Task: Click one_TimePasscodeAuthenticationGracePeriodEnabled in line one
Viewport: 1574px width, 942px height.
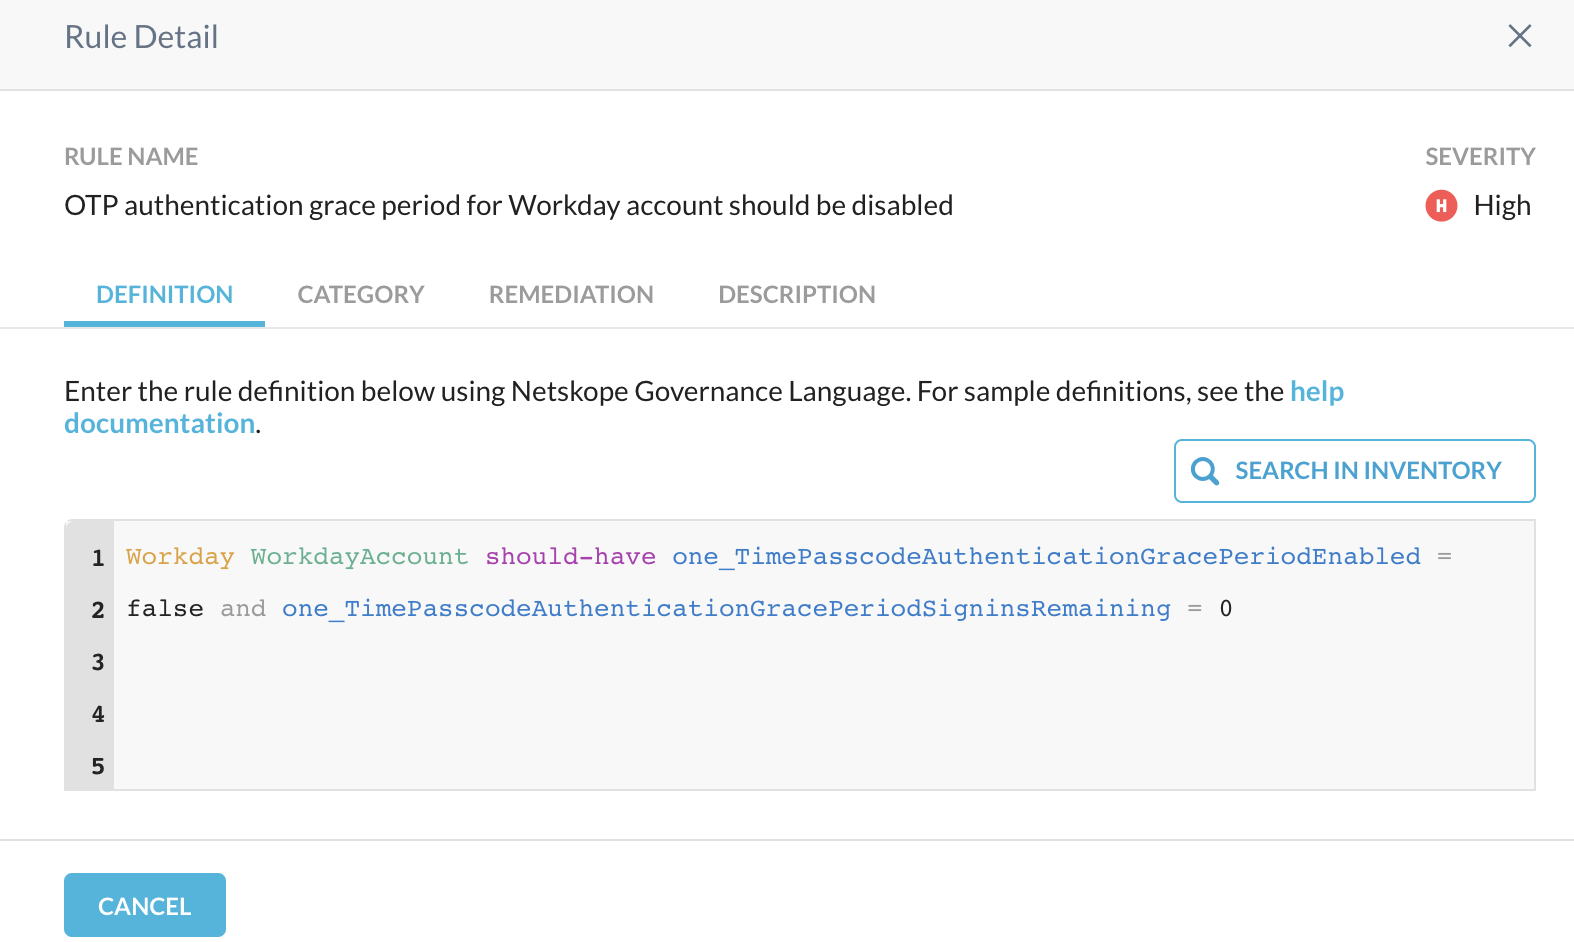Action: click(x=1046, y=557)
